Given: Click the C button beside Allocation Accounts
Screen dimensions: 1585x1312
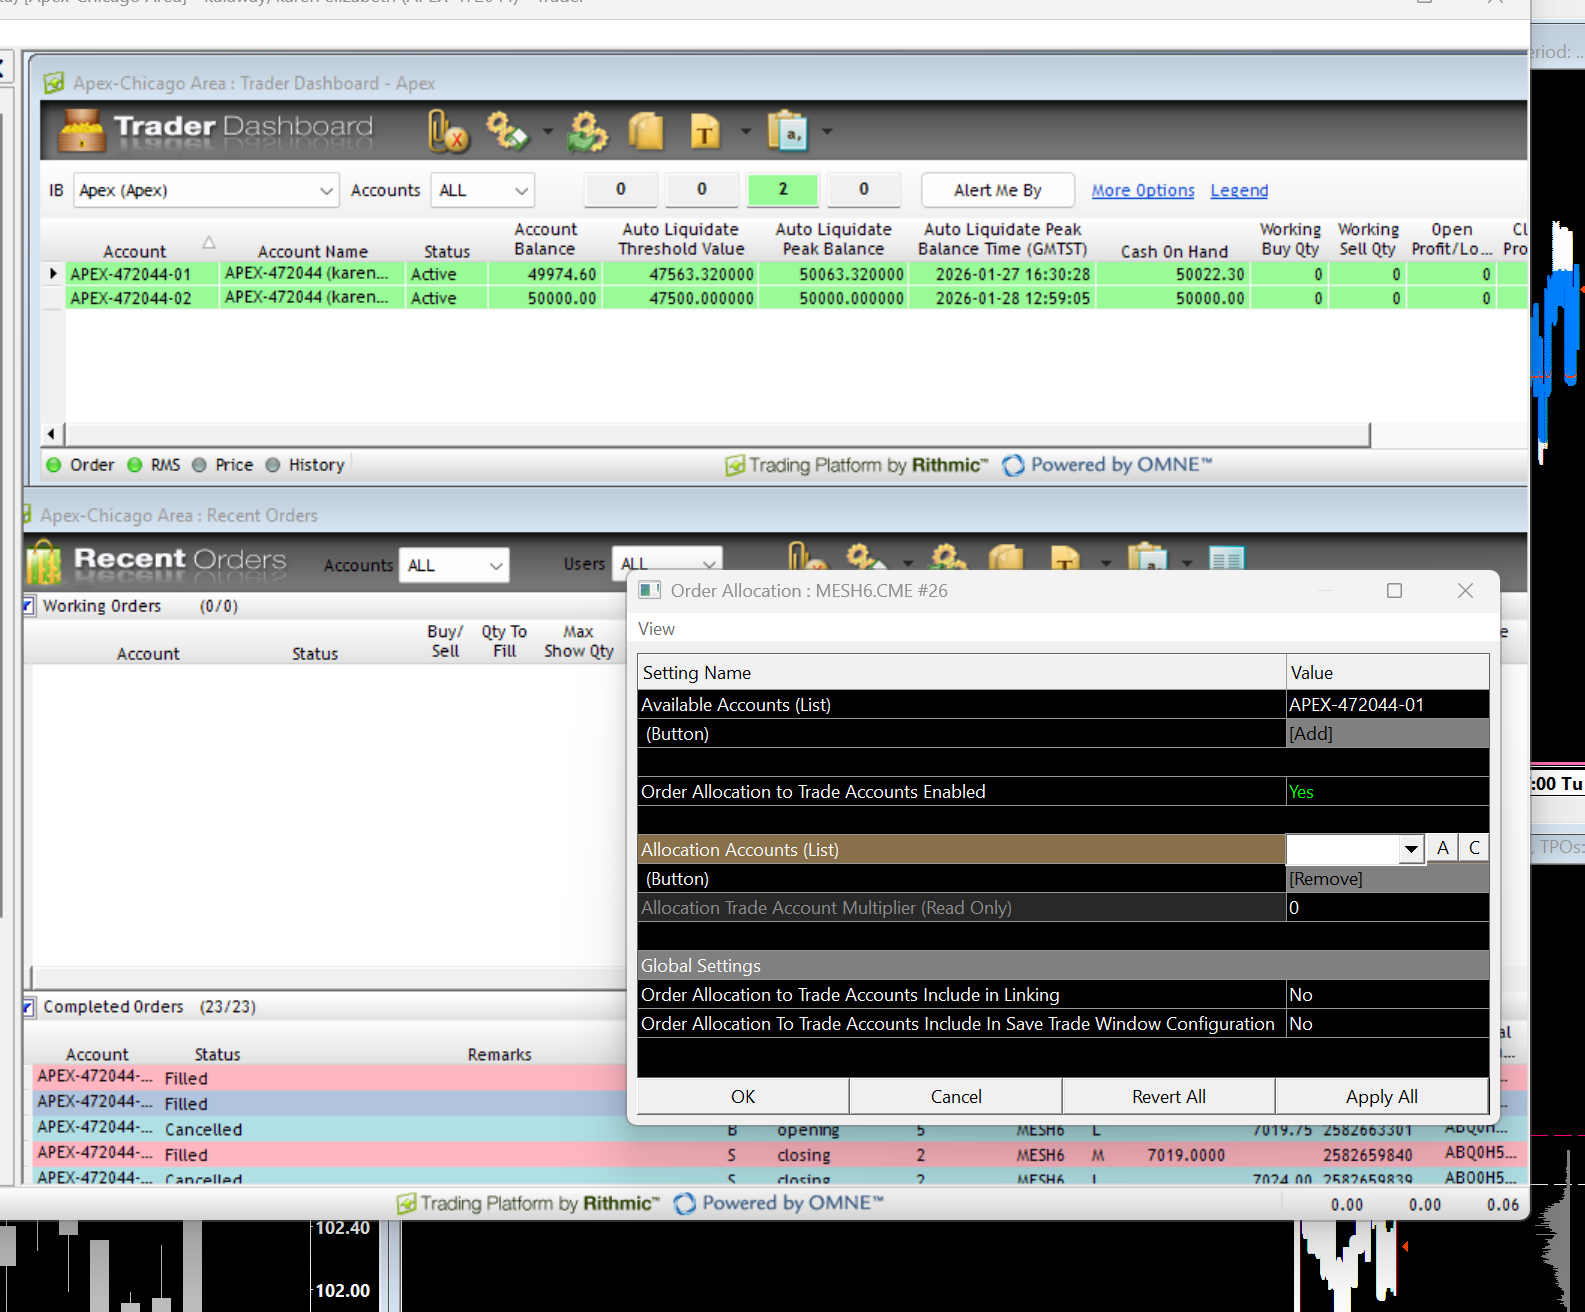Looking at the screenshot, I should (1474, 848).
